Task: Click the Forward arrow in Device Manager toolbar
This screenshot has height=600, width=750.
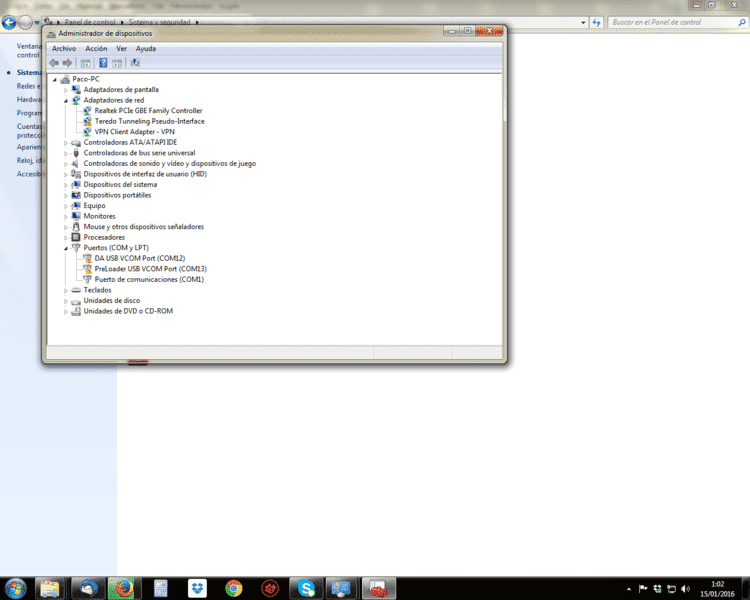Action: (67, 63)
